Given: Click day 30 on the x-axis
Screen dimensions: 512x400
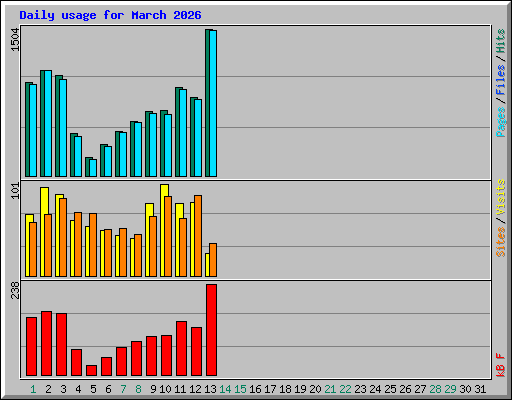Looking at the screenshot, I should 465,389.
